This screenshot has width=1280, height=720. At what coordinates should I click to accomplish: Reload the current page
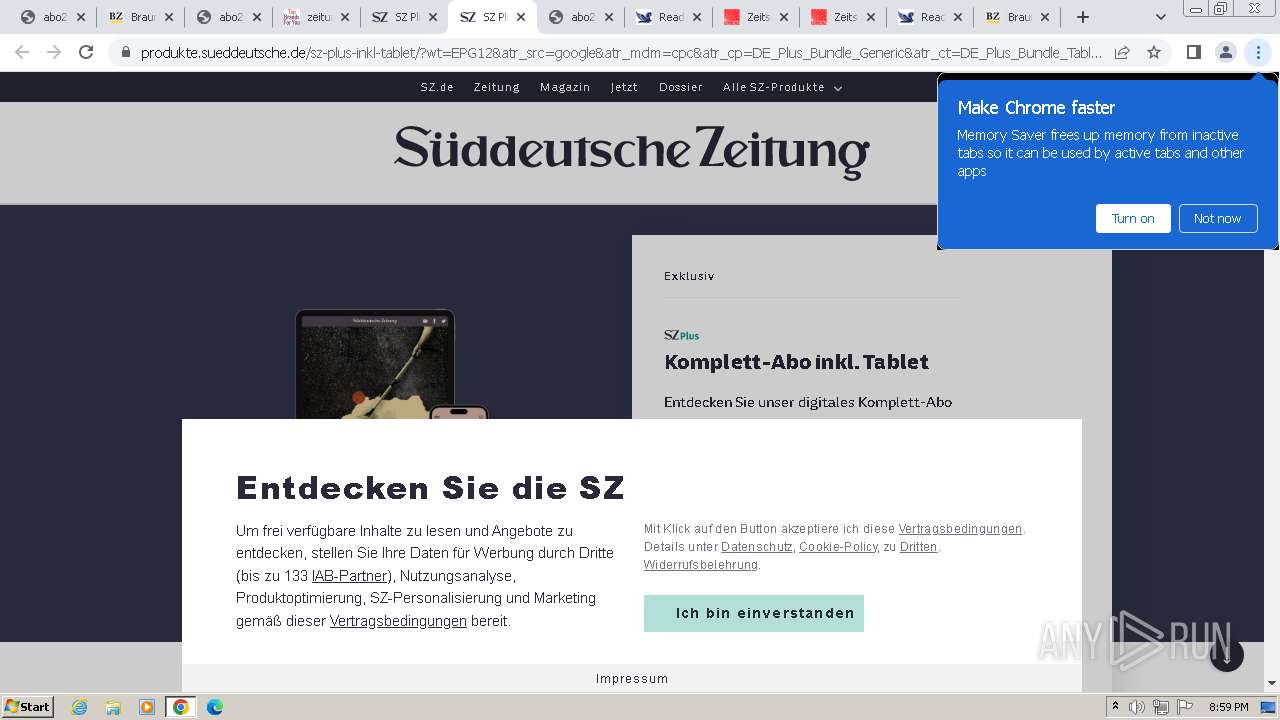[86, 52]
